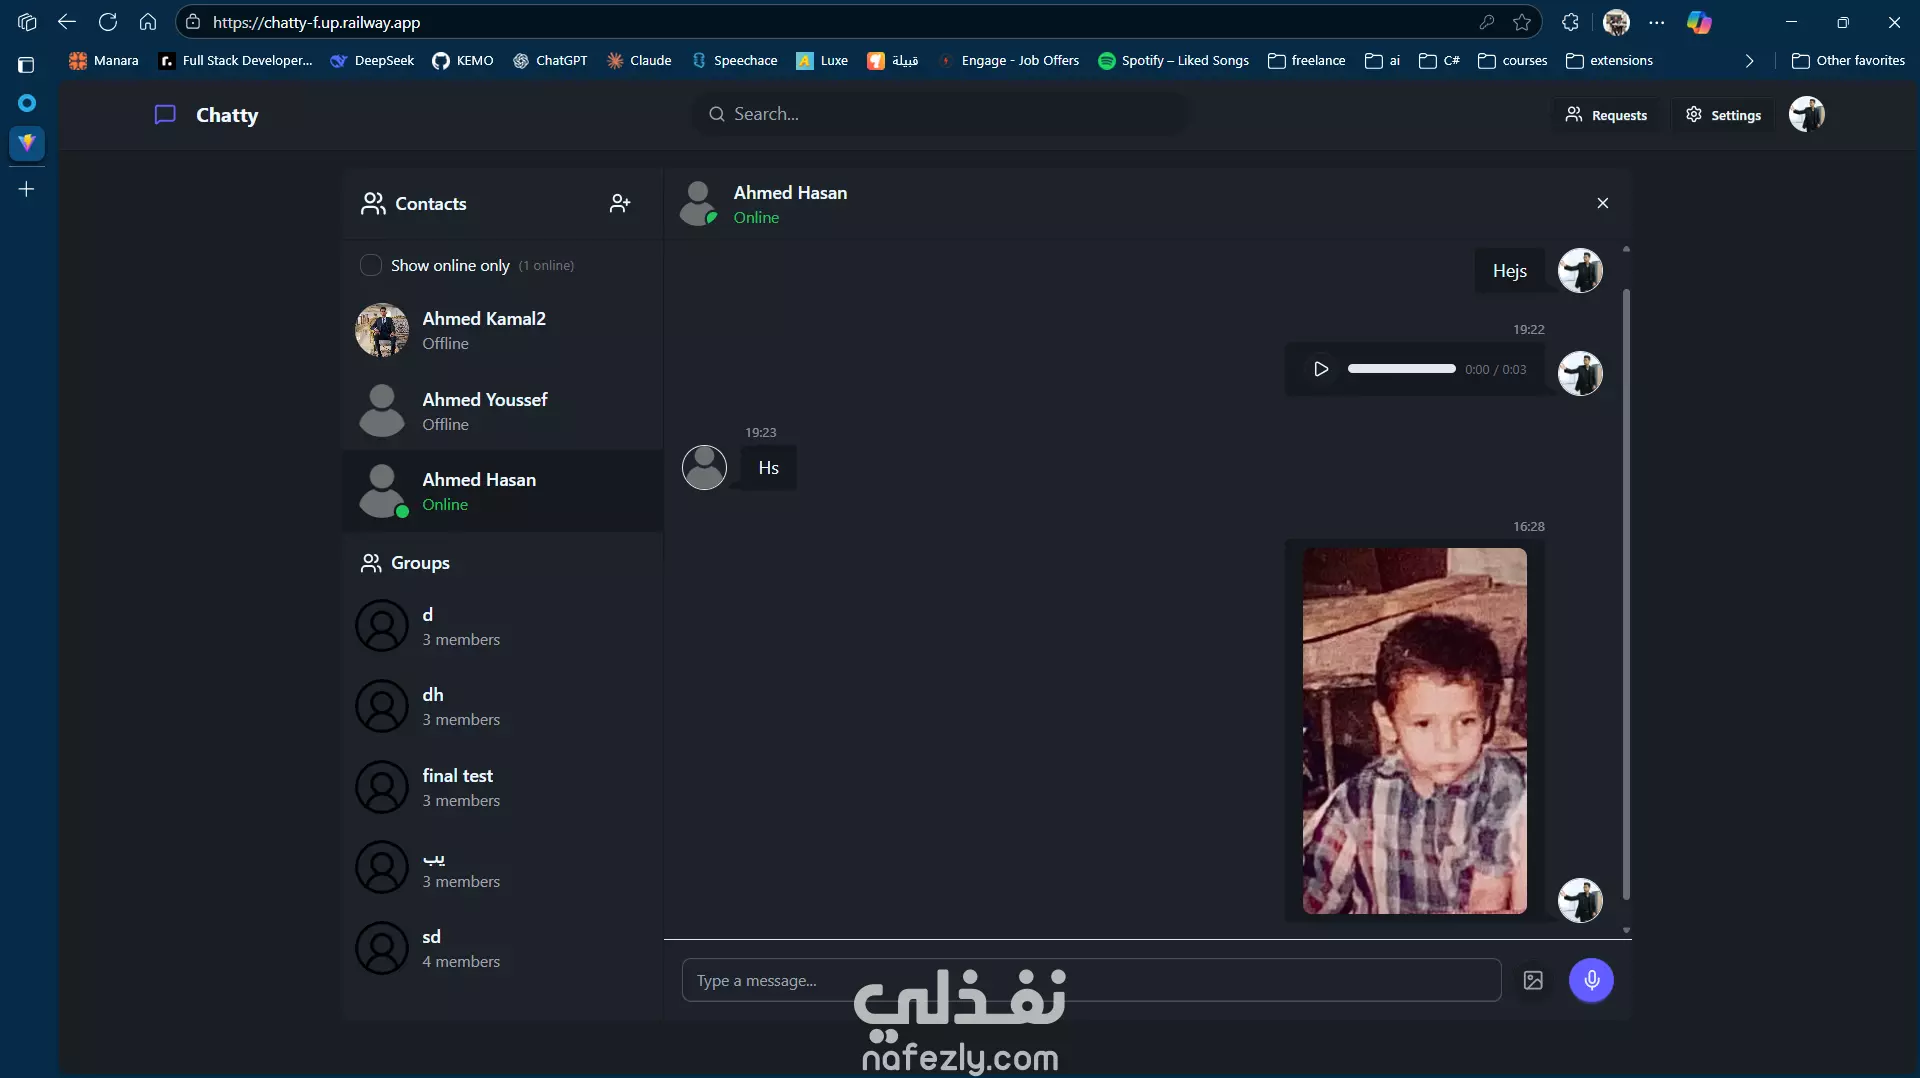Open group named d

click(502, 626)
